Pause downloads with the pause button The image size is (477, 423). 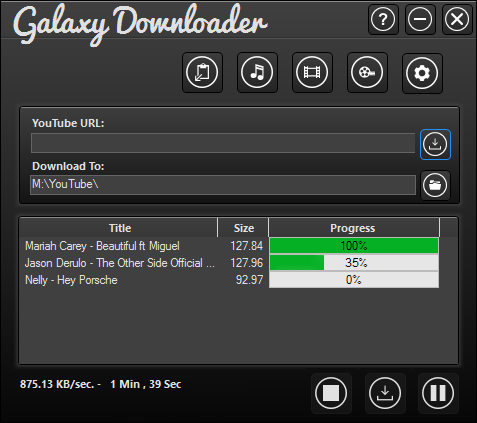(438, 393)
